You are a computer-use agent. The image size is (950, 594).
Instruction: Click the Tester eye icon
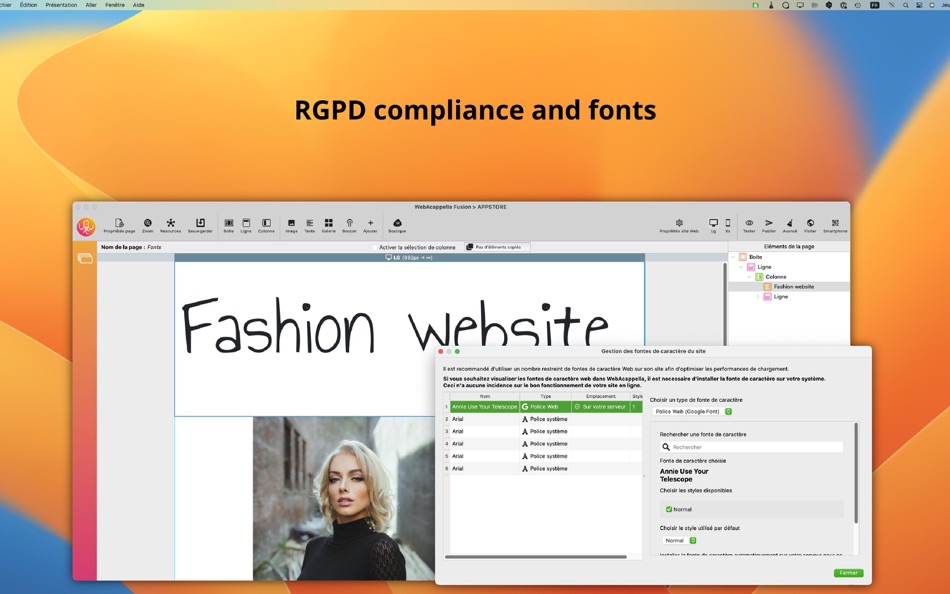pyautogui.click(x=749, y=225)
